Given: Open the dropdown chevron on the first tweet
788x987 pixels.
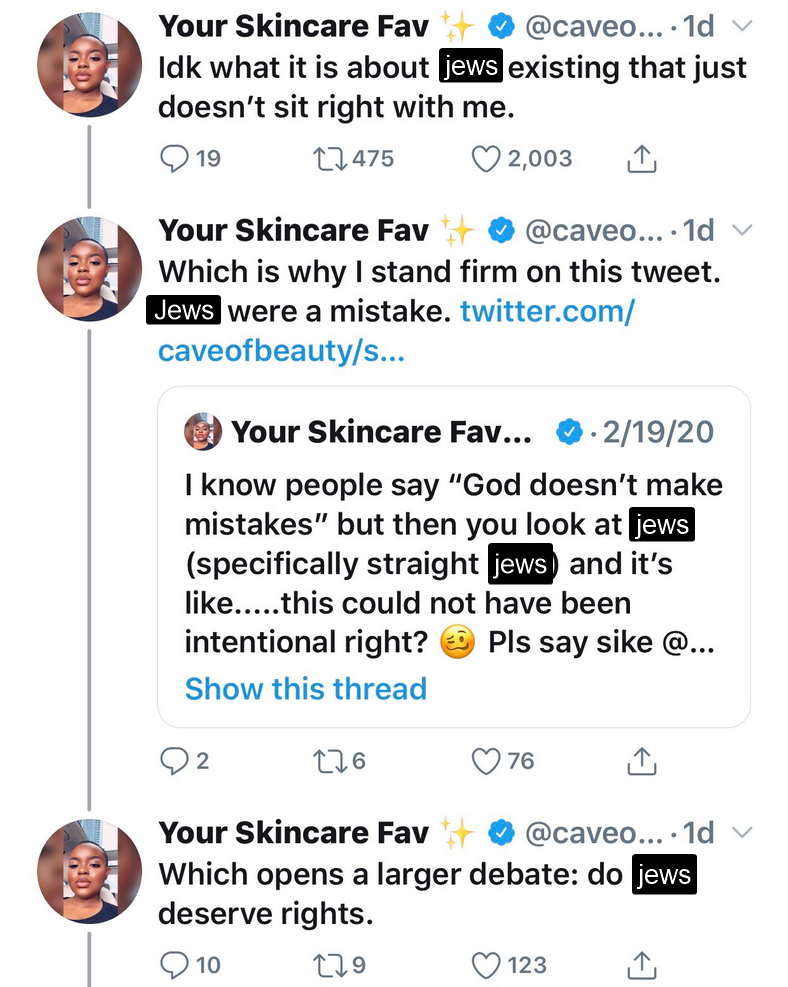Looking at the screenshot, I should point(741,27).
